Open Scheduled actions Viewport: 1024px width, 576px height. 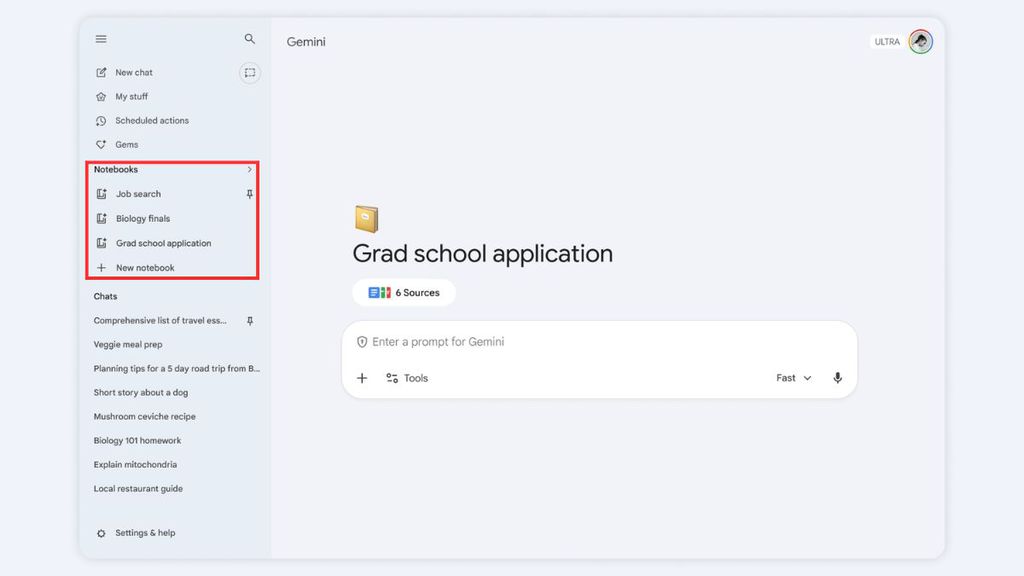[x=151, y=121]
